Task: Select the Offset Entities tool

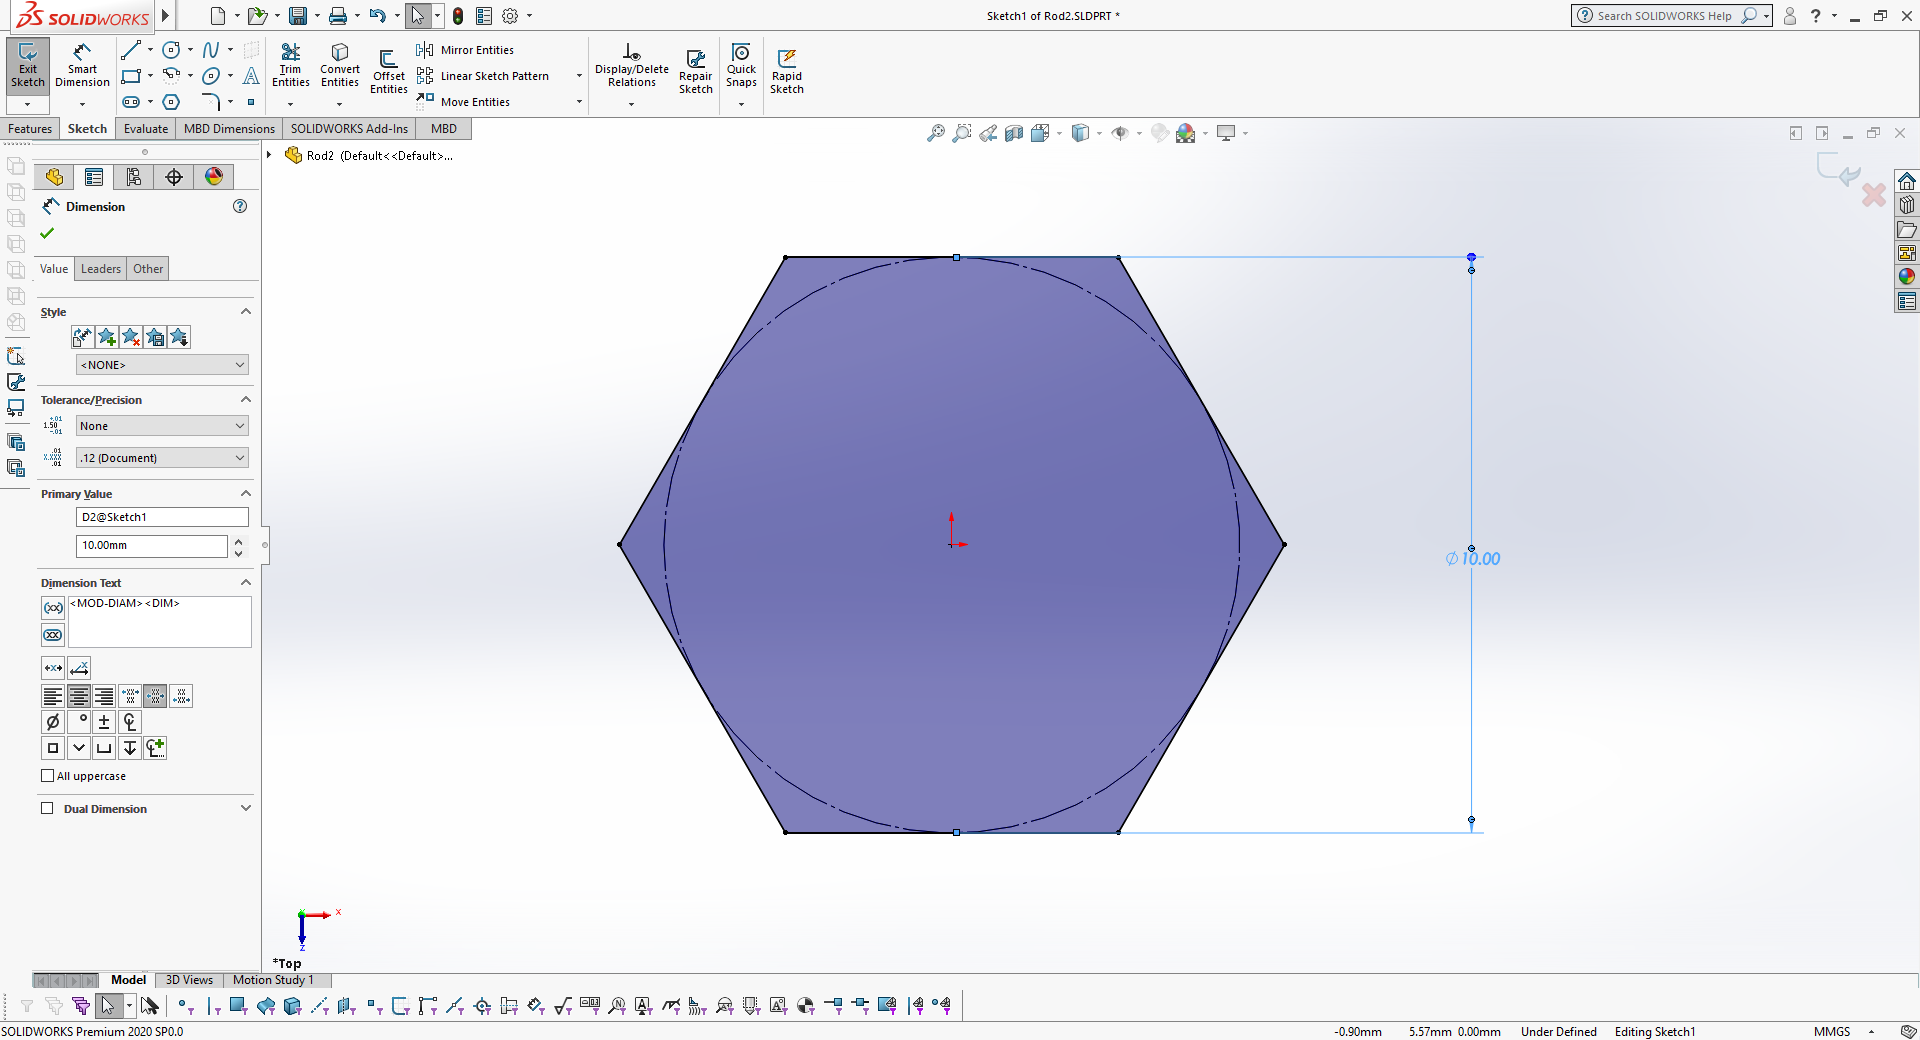Action: tap(389, 70)
